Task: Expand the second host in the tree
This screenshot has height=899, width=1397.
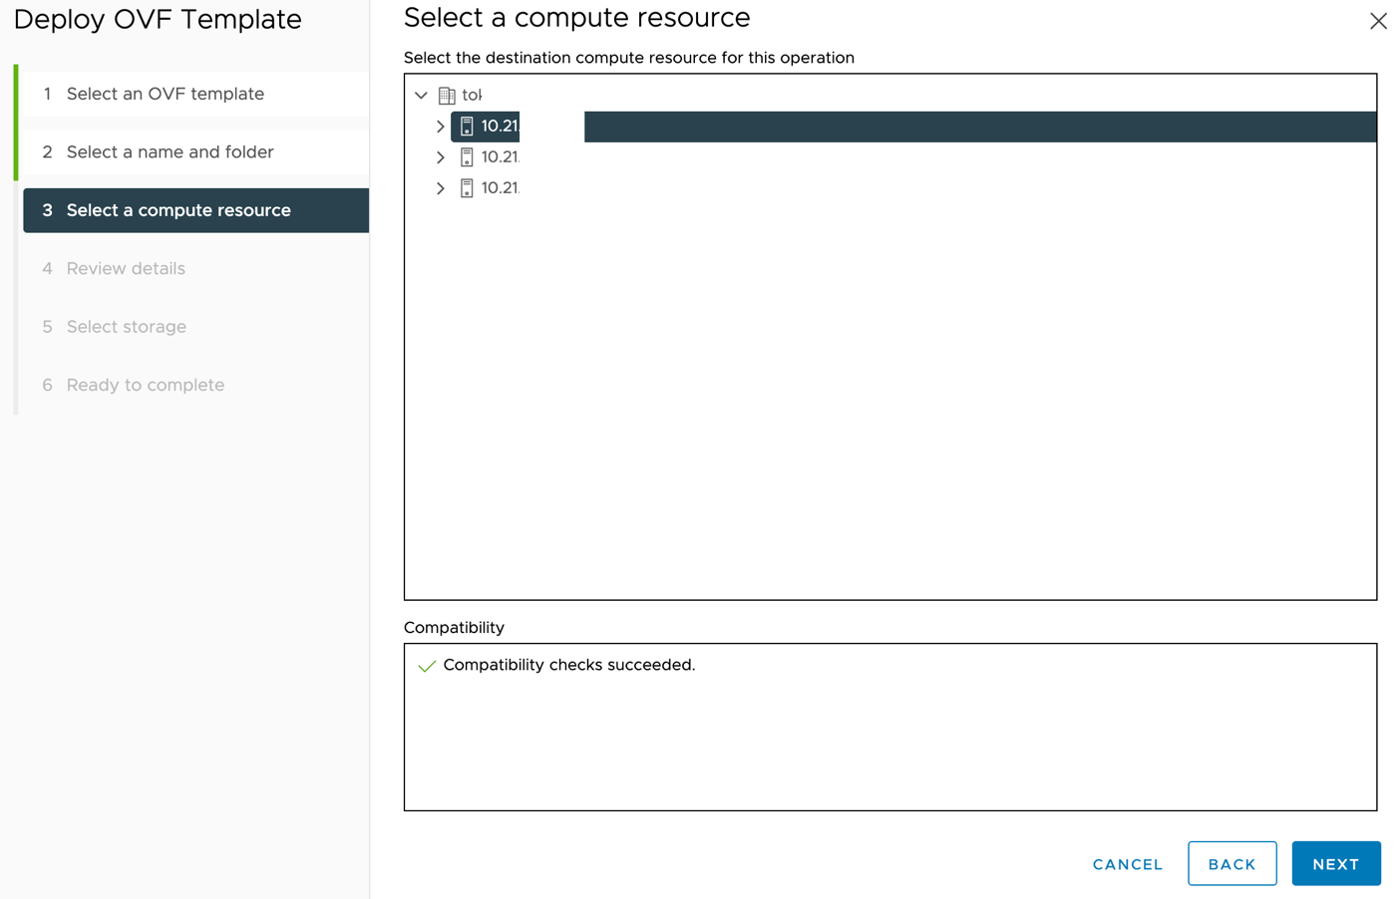Action: click(441, 157)
